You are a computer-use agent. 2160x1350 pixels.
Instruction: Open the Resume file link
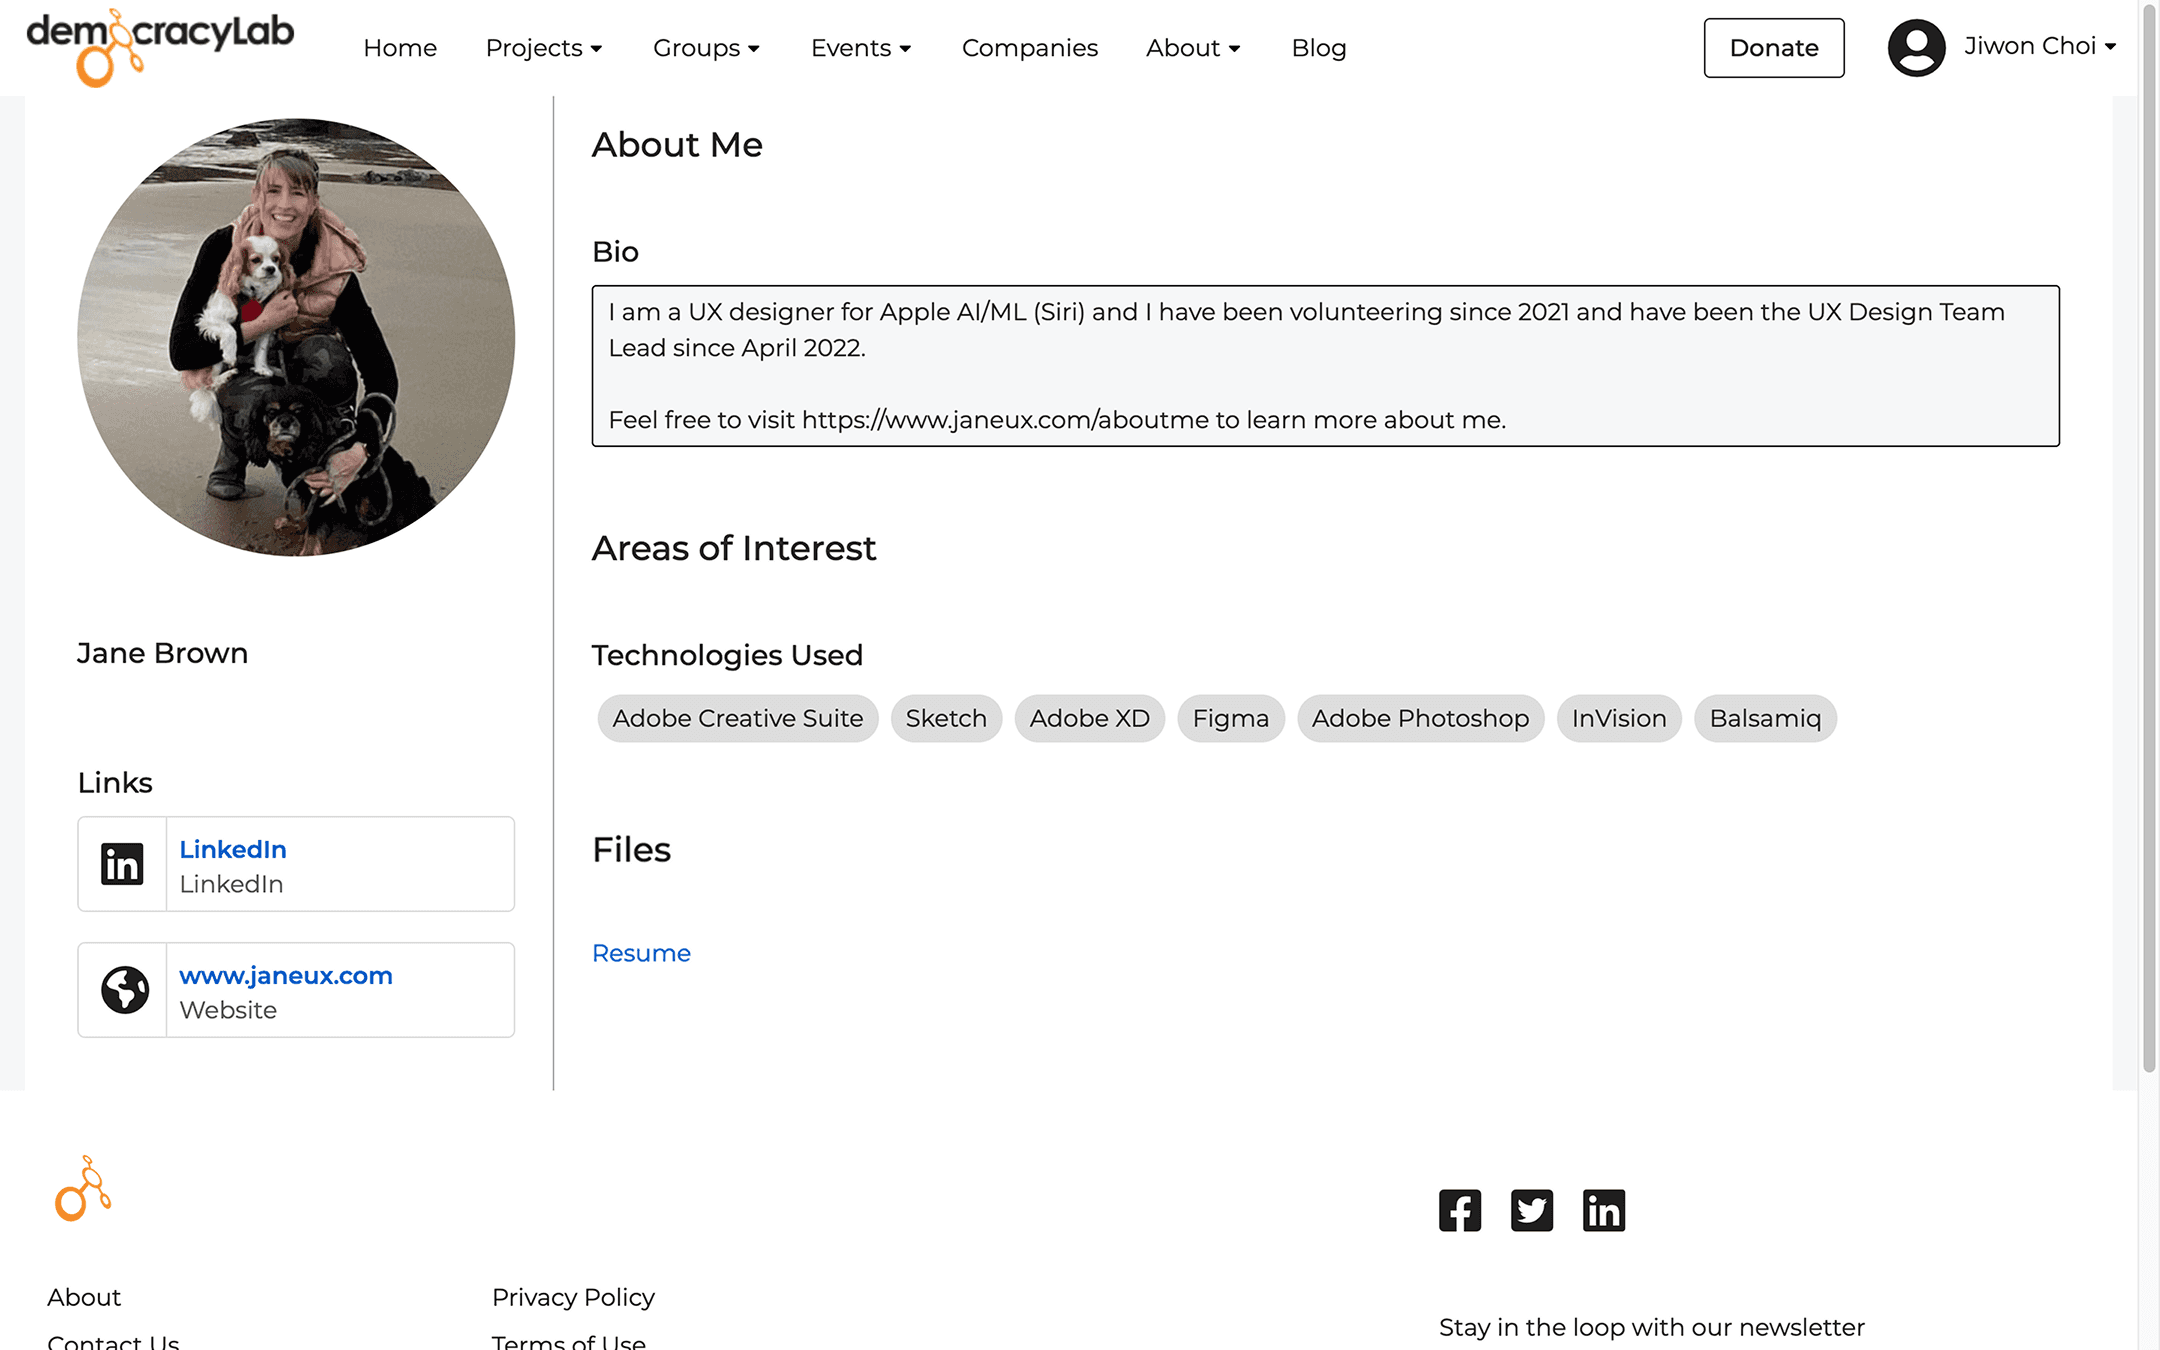[641, 953]
